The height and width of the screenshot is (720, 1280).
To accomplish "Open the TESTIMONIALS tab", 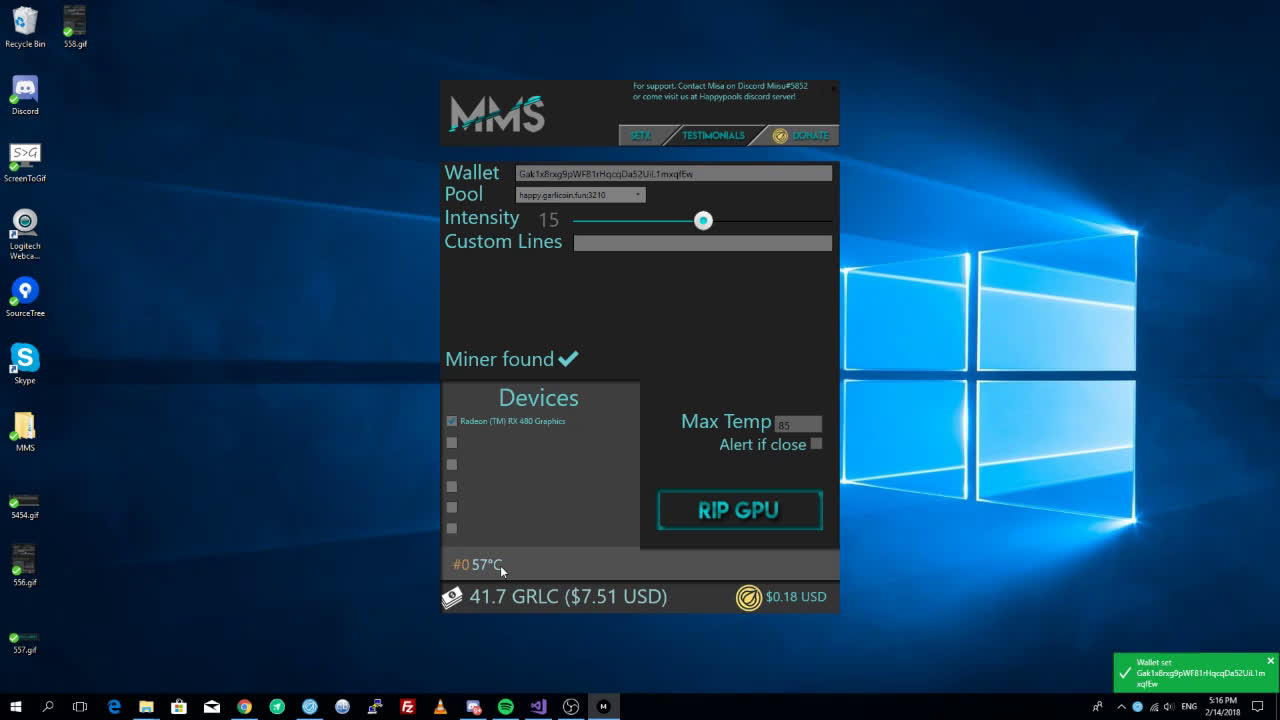I will tap(713, 135).
